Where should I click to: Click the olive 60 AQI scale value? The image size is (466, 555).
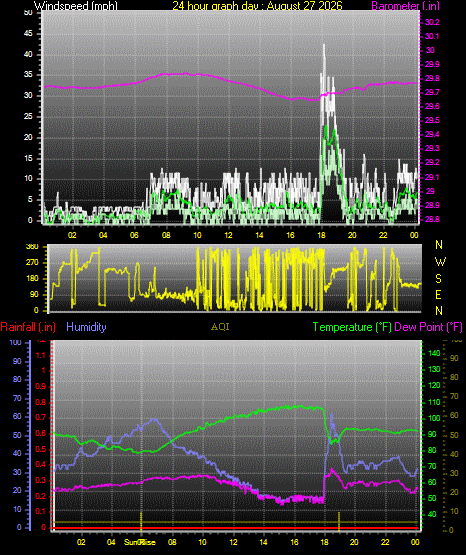tap(454, 415)
